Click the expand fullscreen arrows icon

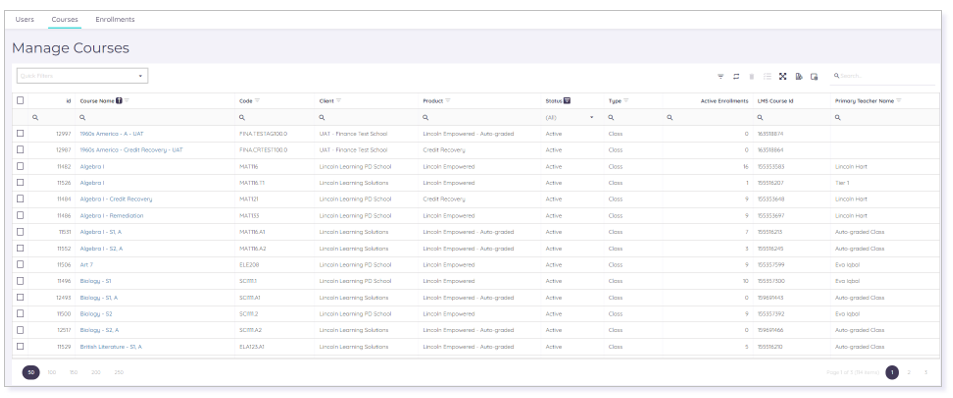783,77
